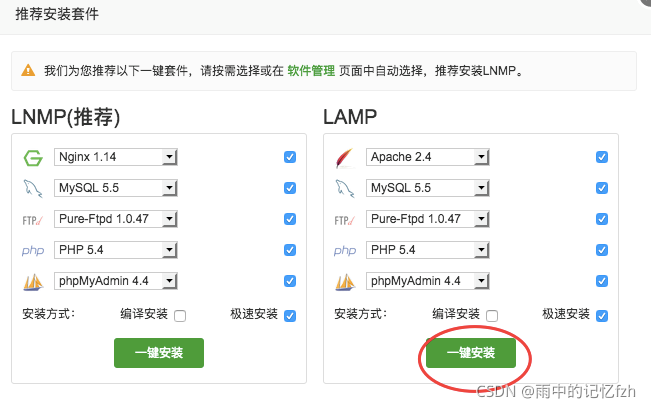The width and height of the screenshot is (651, 408).
Task: Open LAMP Pure-Ftpd 1.0.47 dropdown
Action: (428, 219)
